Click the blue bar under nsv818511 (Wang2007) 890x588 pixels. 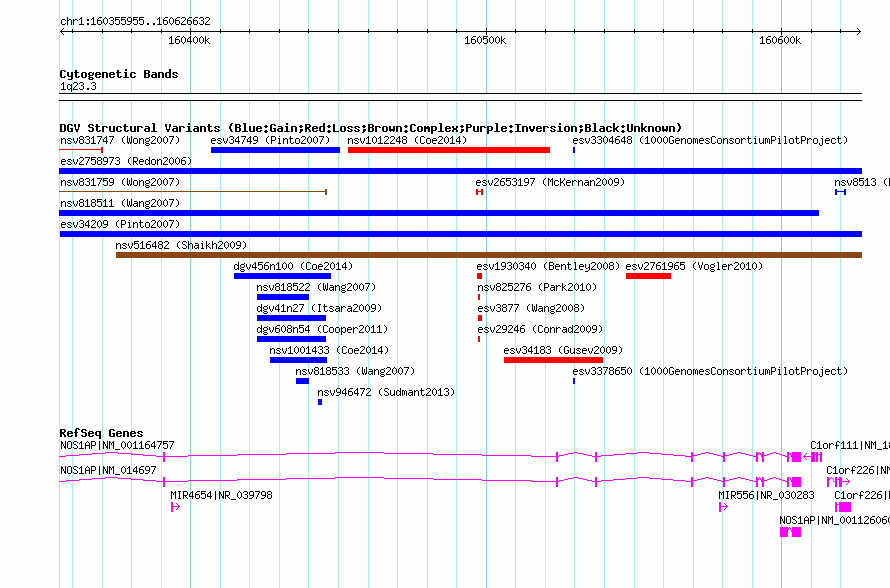coord(439,213)
